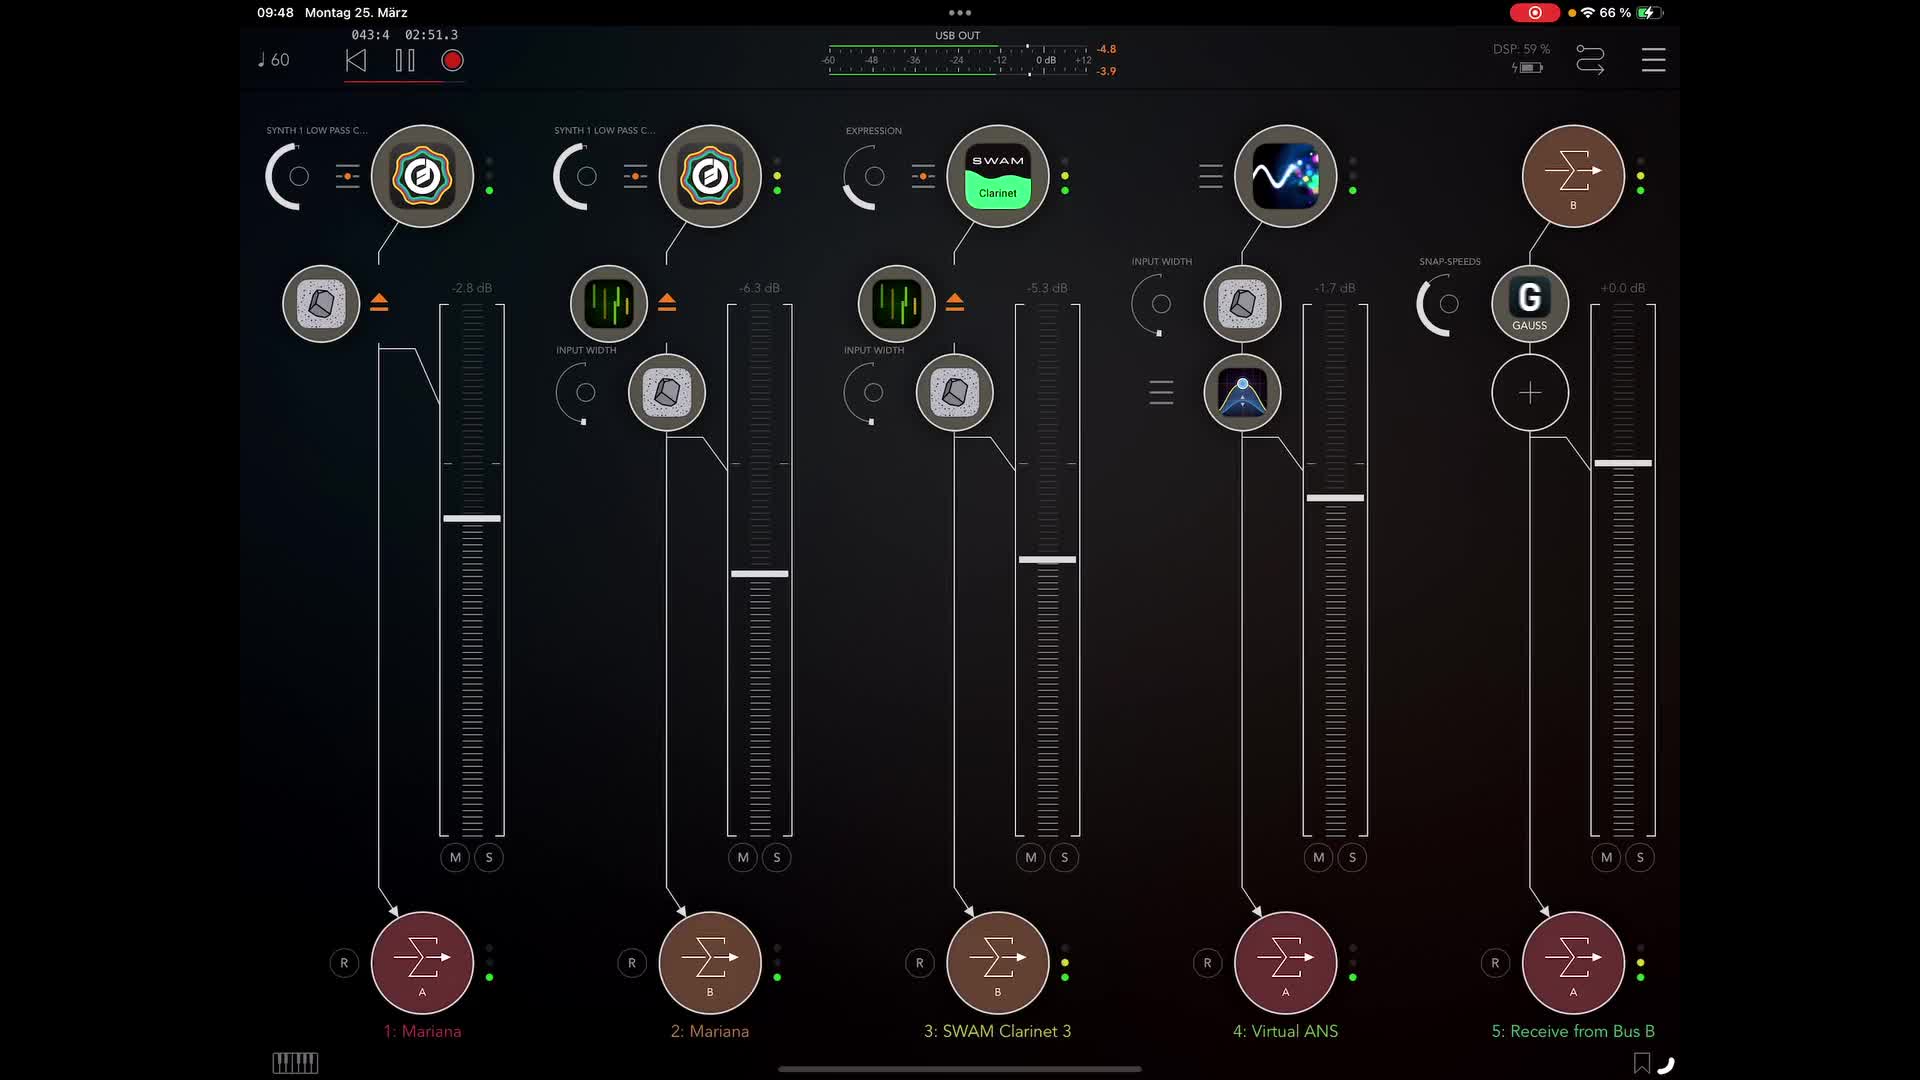The height and width of the screenshot is (1080, 1920).
Task: Adjust channel 1 volume fader handle
Action: tap(472, 518)
